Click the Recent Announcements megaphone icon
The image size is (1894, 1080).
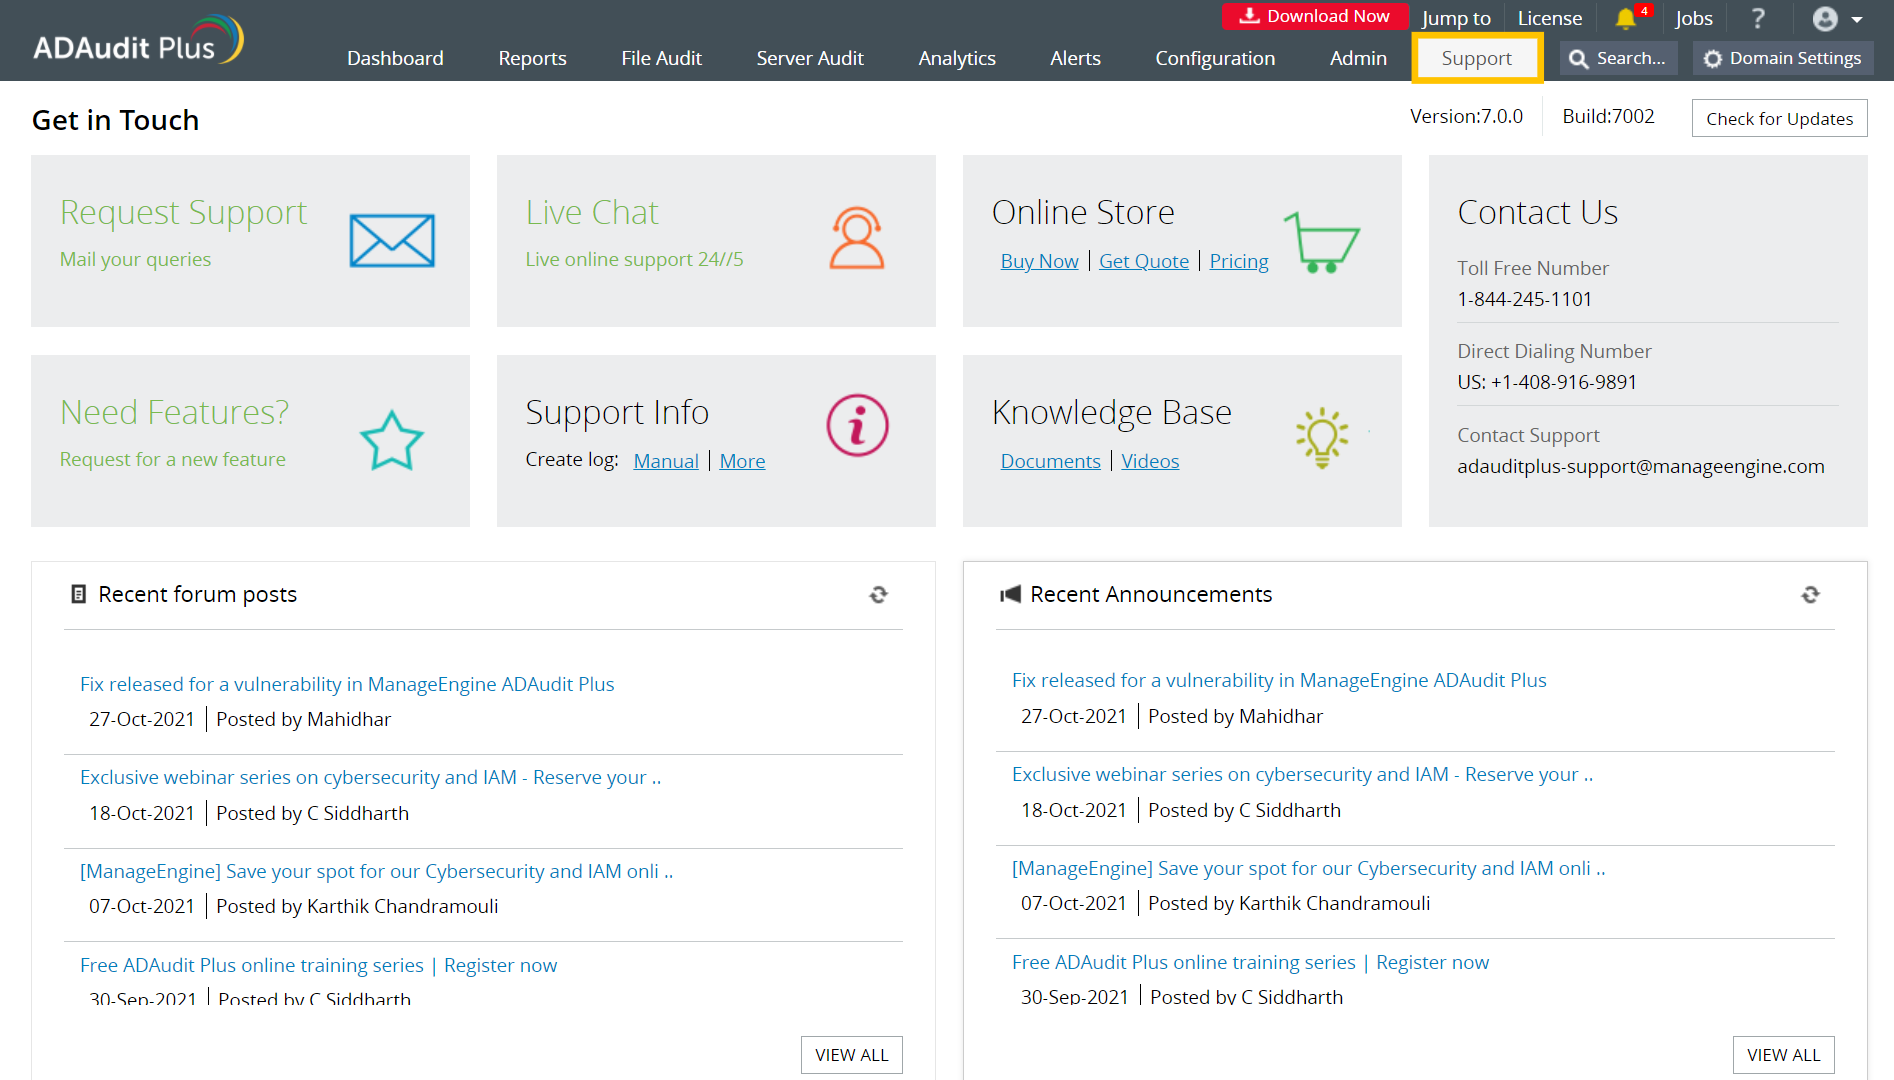click(x=1010, y=595)
